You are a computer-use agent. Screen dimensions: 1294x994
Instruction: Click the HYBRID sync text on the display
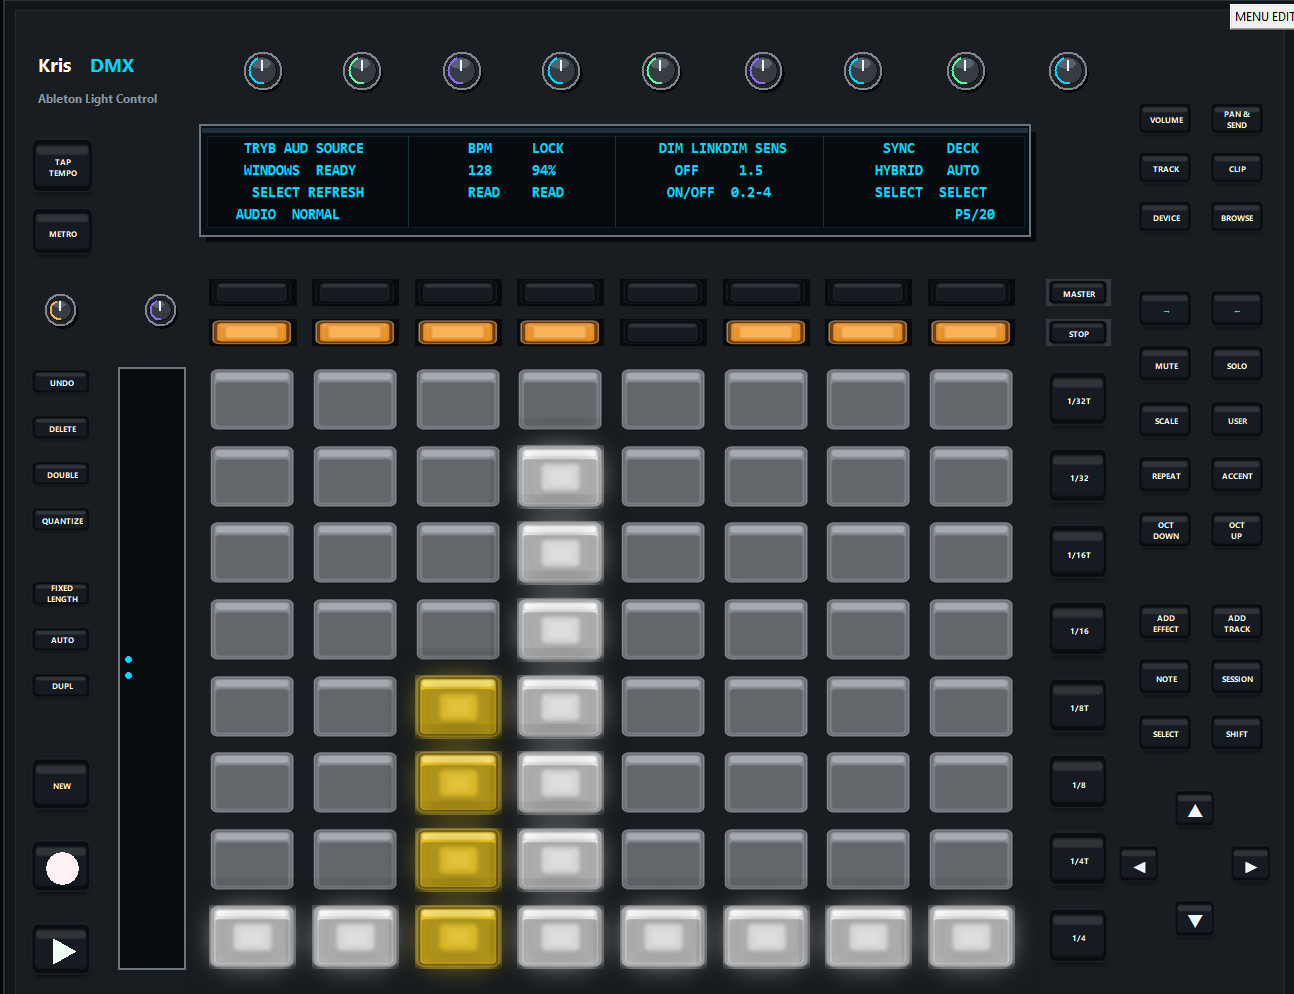point(898,170)
